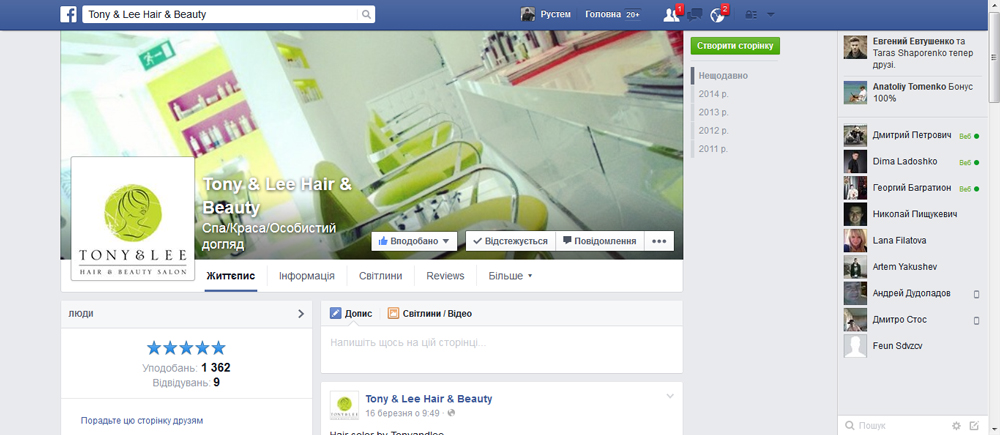Image resolution: width=1000 pixels, height=435 pixels.
Task: Click the mobile phone icon beside Андрей Дудопадов
Action: [x=976, y=293]
